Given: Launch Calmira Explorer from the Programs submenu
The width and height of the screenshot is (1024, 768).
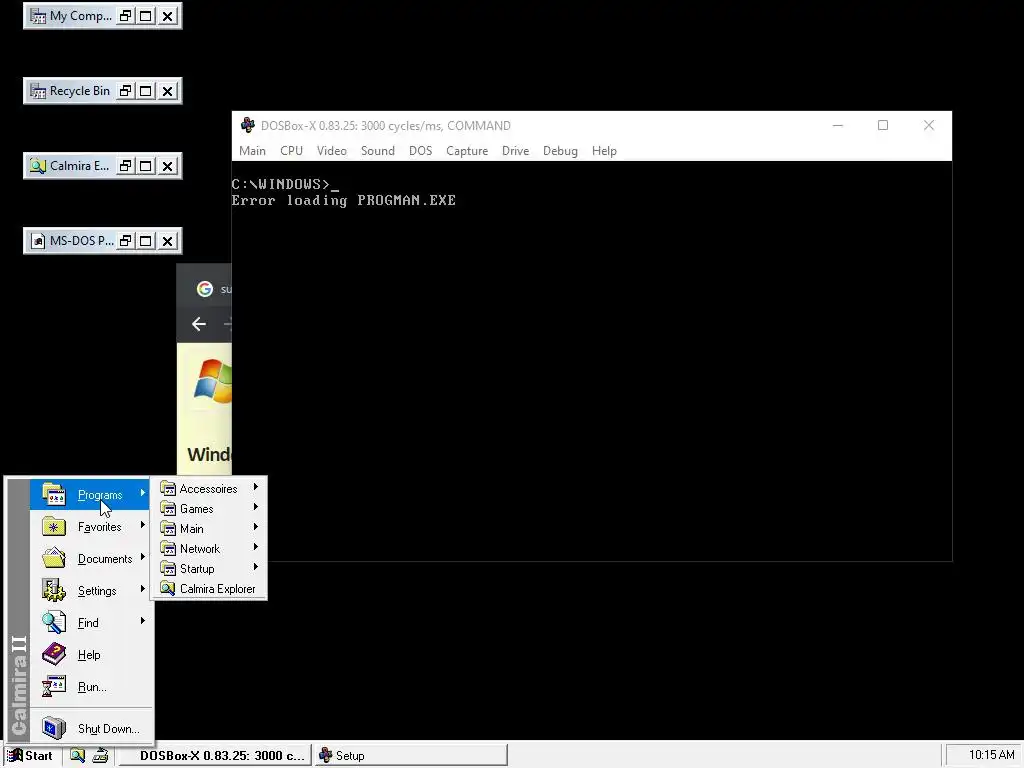Looking at the screenshot, I should [209, 588].
